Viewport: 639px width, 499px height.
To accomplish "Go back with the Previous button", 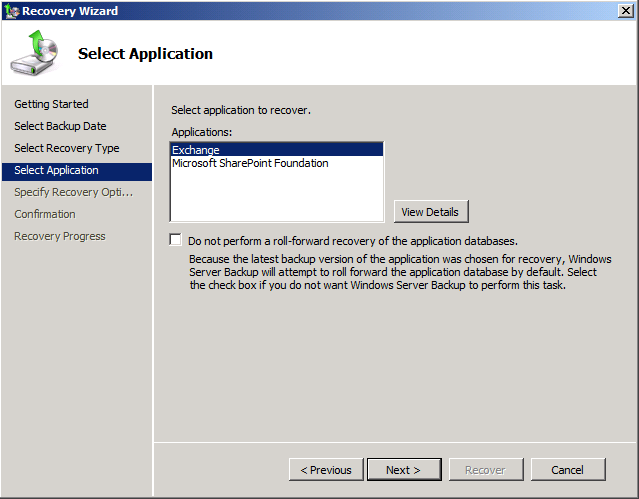I will [326, 469].
